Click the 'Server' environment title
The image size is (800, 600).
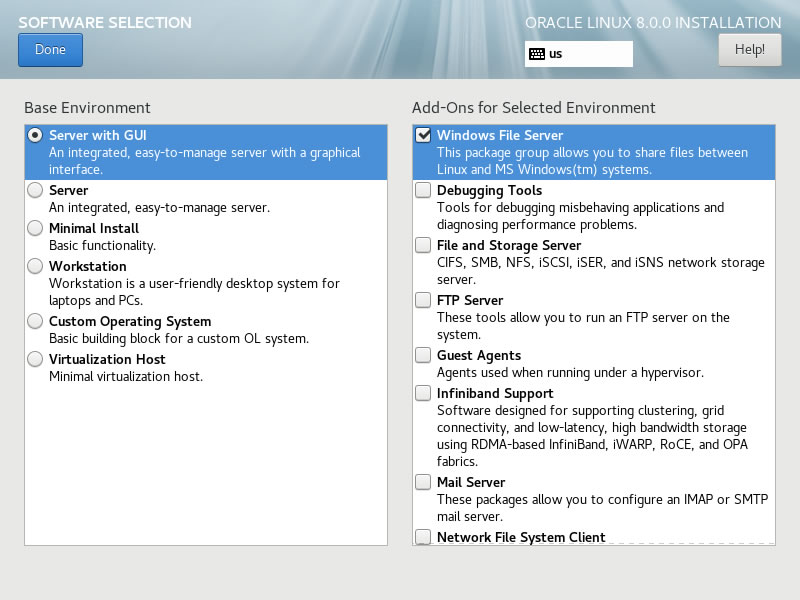[68, 190]
